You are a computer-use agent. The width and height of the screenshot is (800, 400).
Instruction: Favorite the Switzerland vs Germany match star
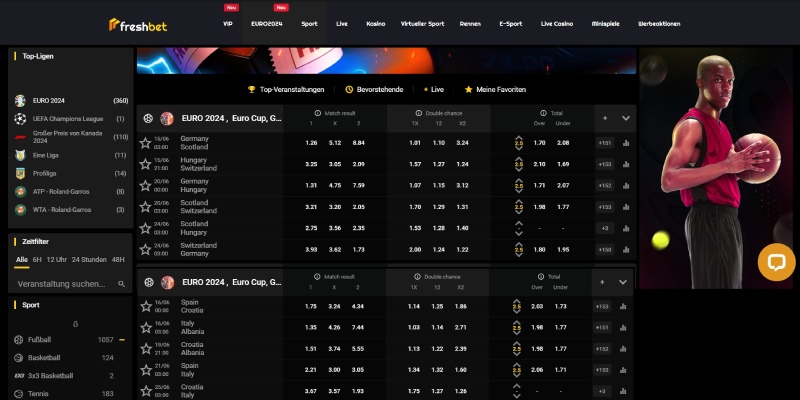[x=145, y=249]
